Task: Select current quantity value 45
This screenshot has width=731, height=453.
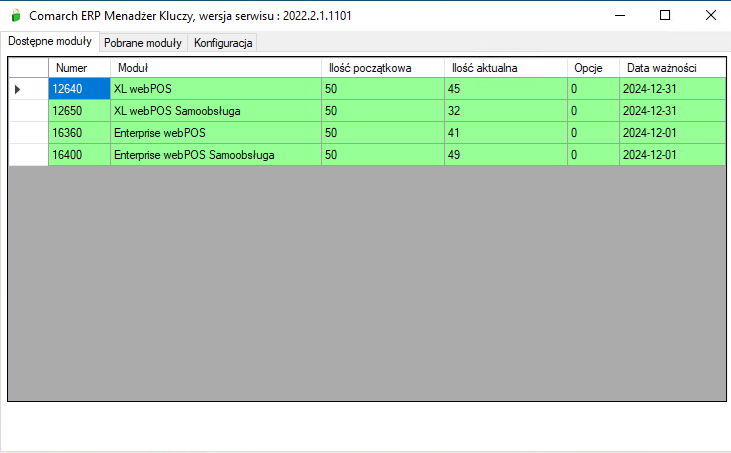Action: 506,89
